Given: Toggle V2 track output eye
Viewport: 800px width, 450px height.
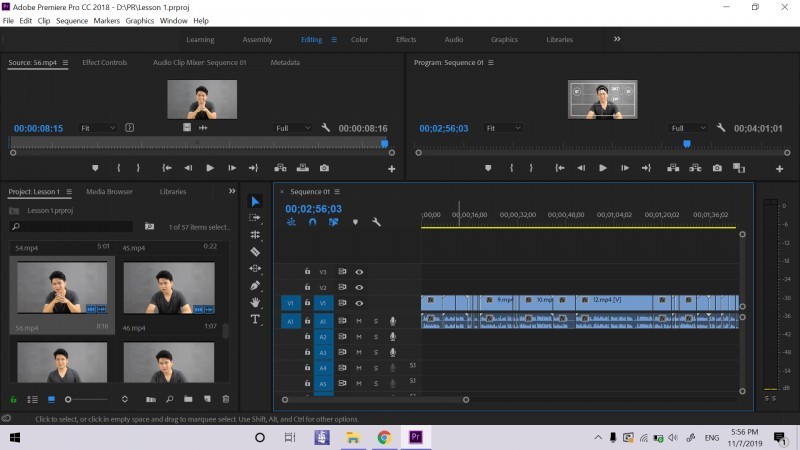Looking at the screenshot, I should (359, 287).
